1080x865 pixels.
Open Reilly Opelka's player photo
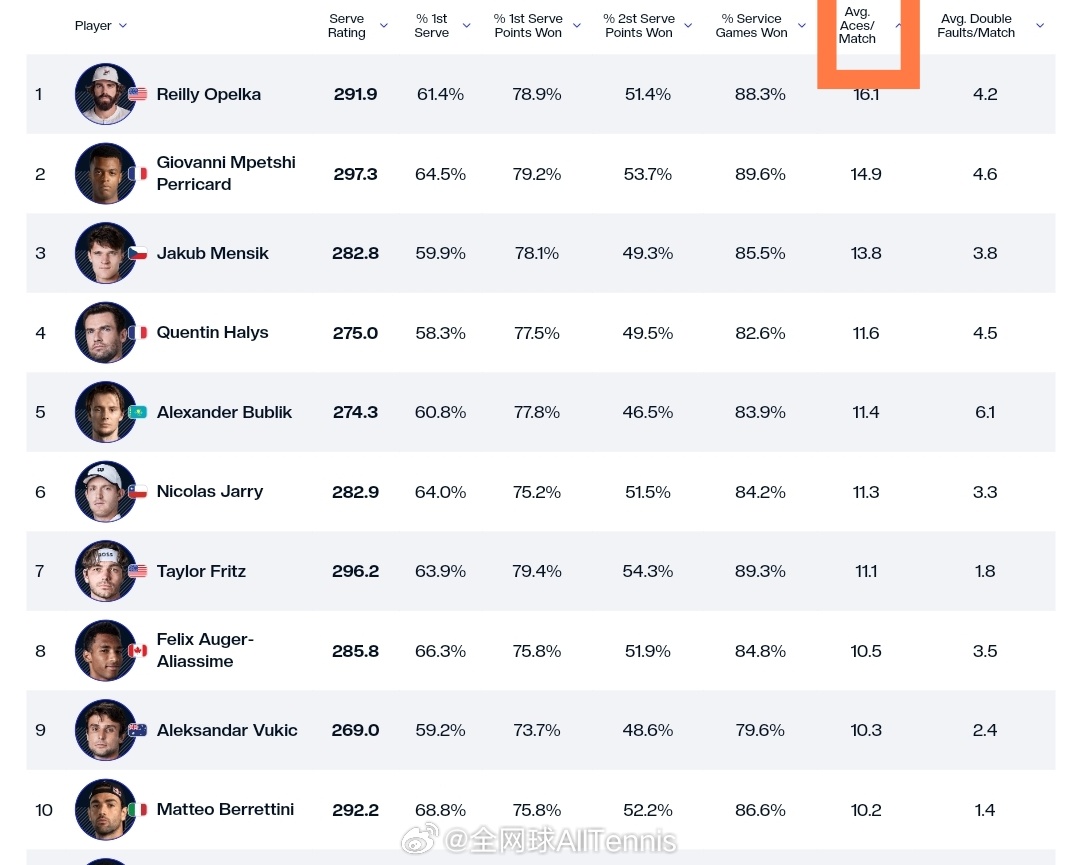pos(105,94)
